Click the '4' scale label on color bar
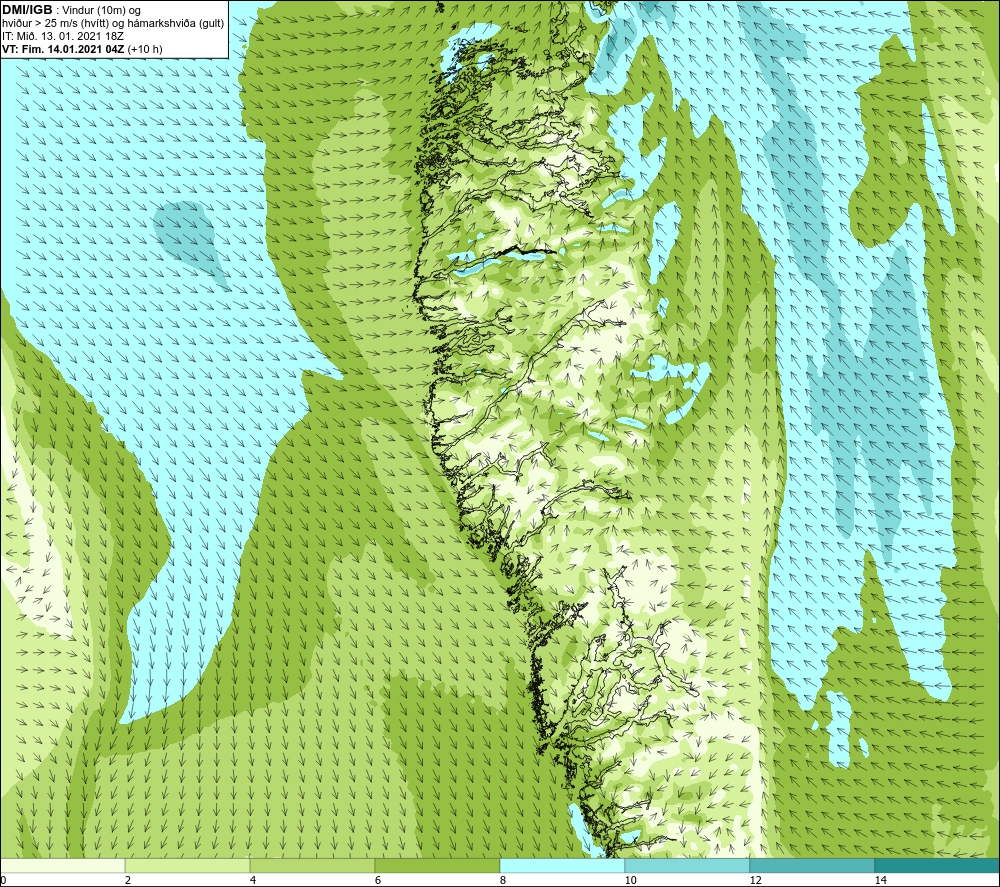The image size is (1000, 887). 253,880
